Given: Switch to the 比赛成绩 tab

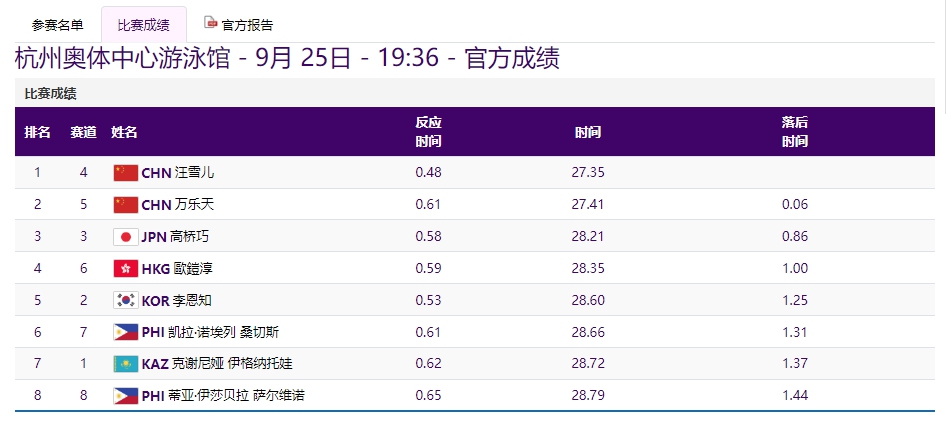Looking at the screenshot, I should [143, 25].
